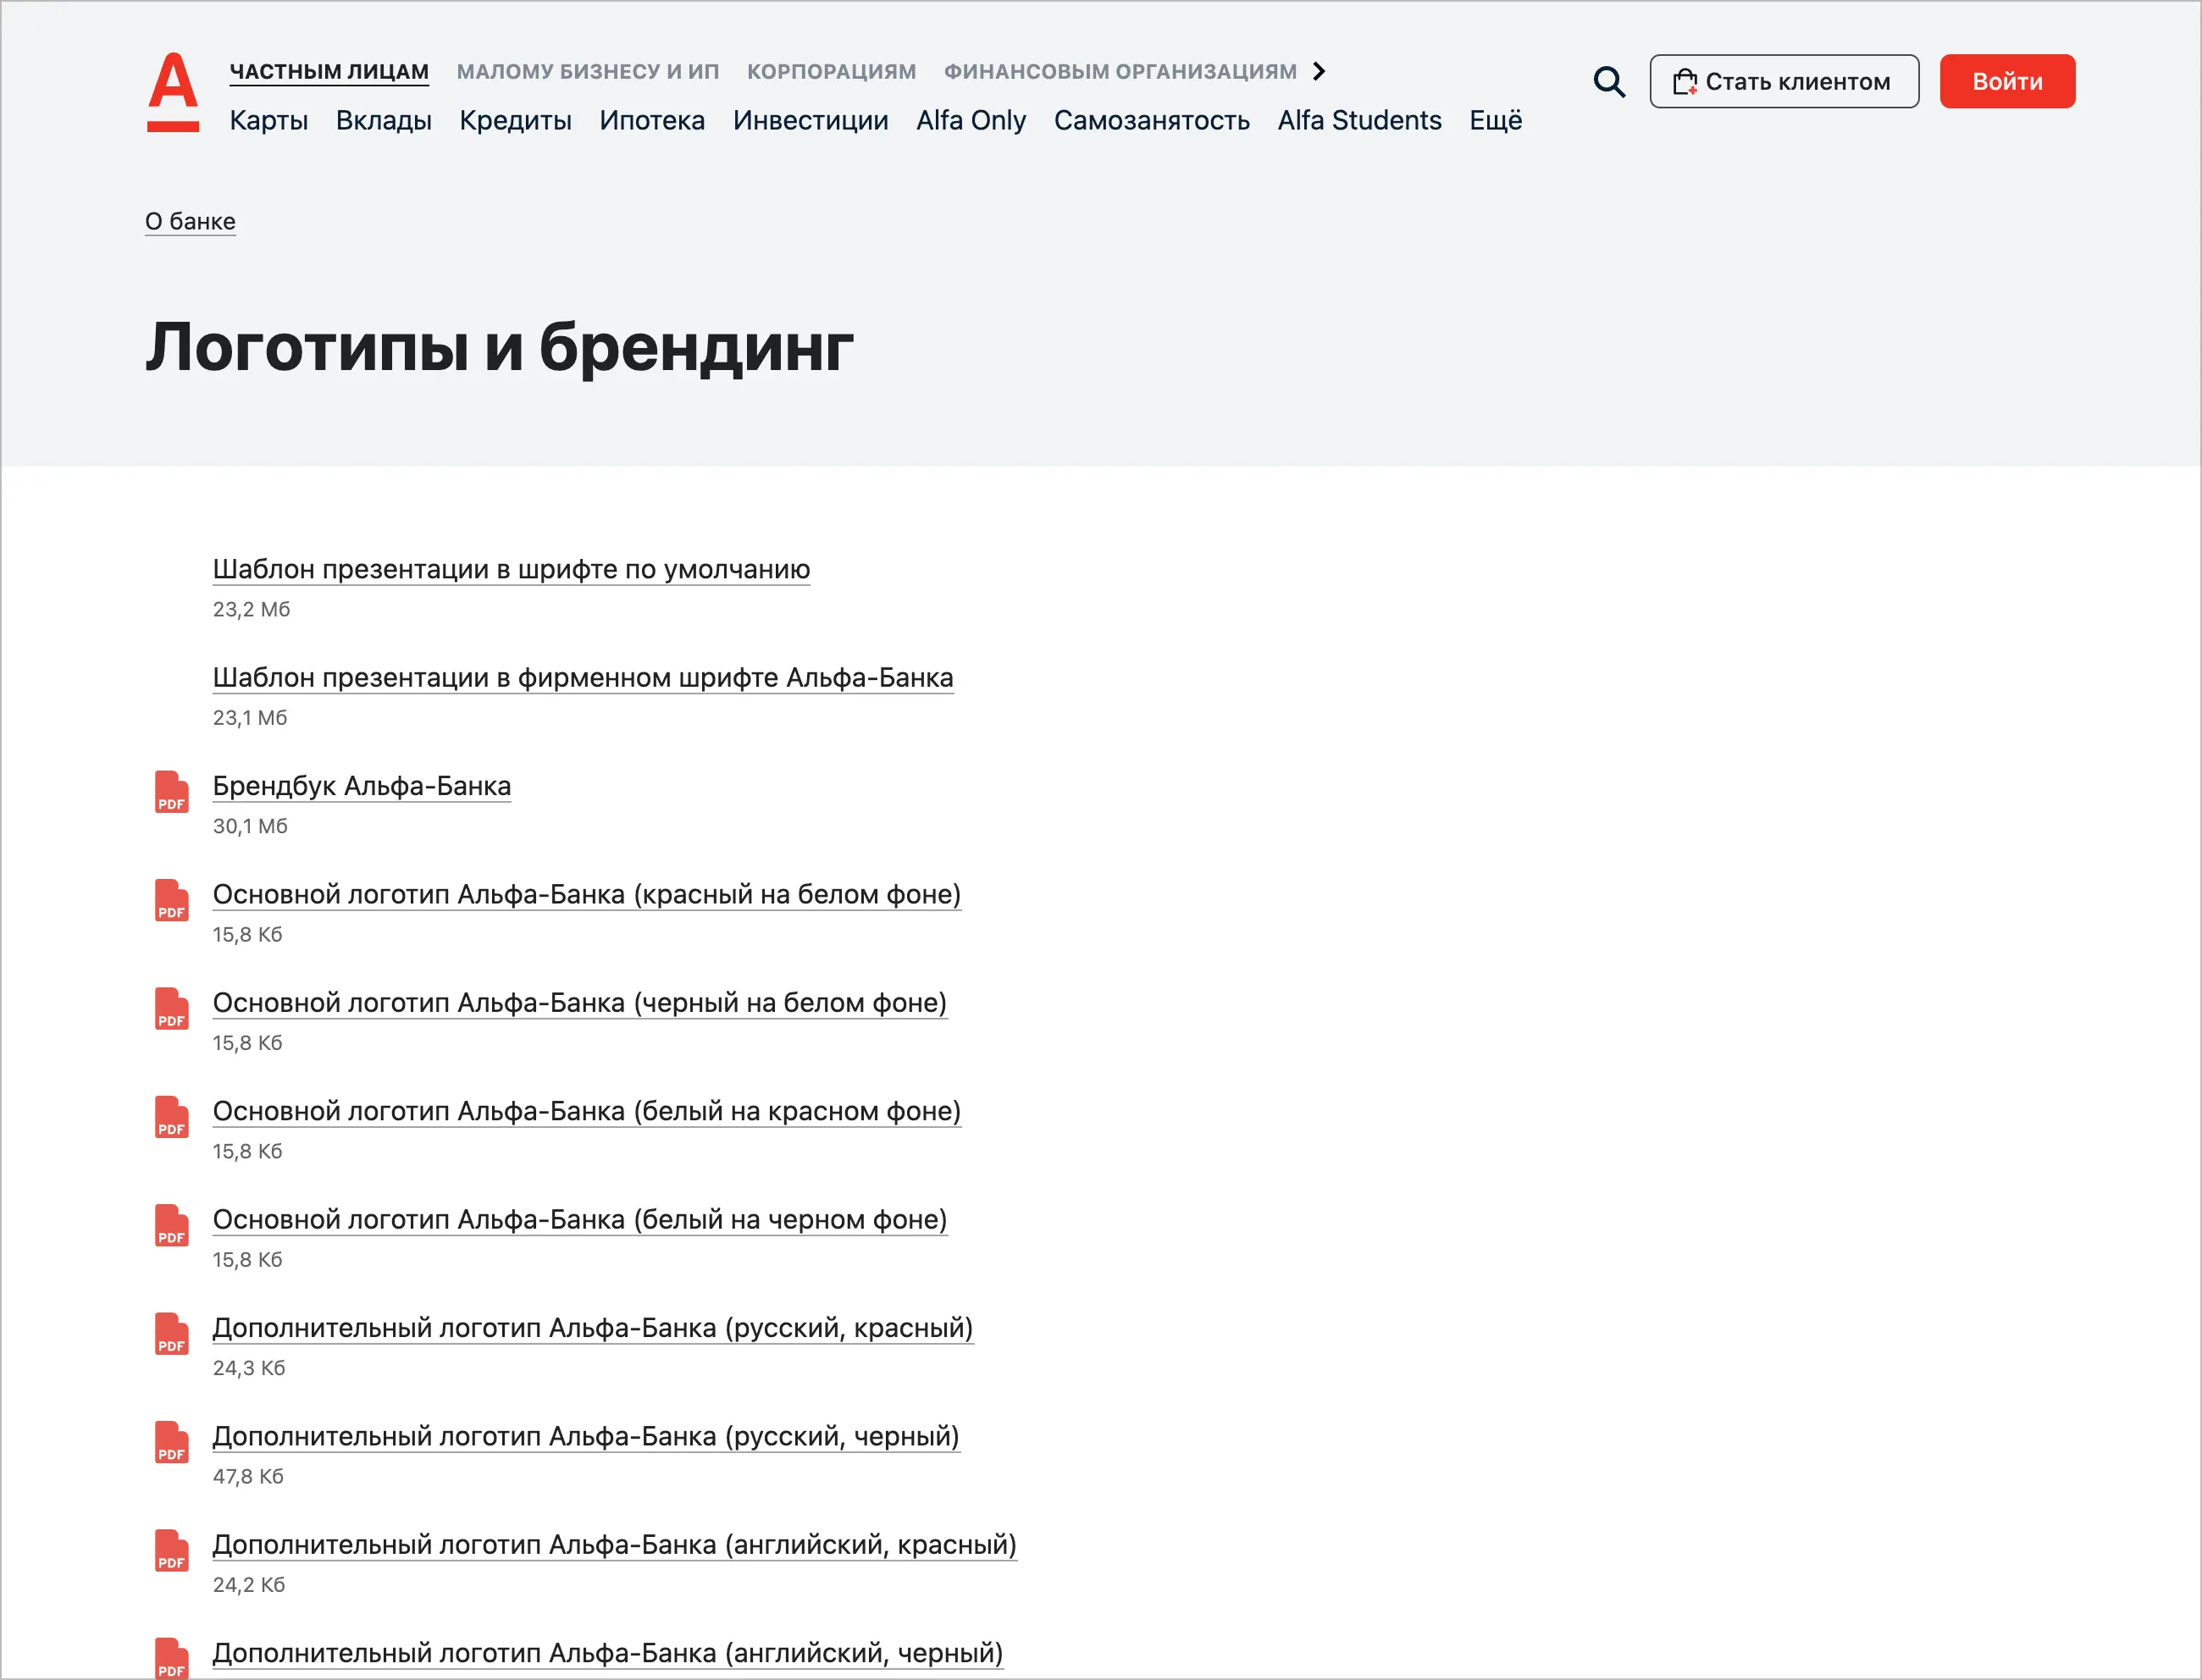The width and height of the screenshot is (2202, 1680).
Task: Click the 24,2 Кб file size text
Action: tap(249, 1584)
